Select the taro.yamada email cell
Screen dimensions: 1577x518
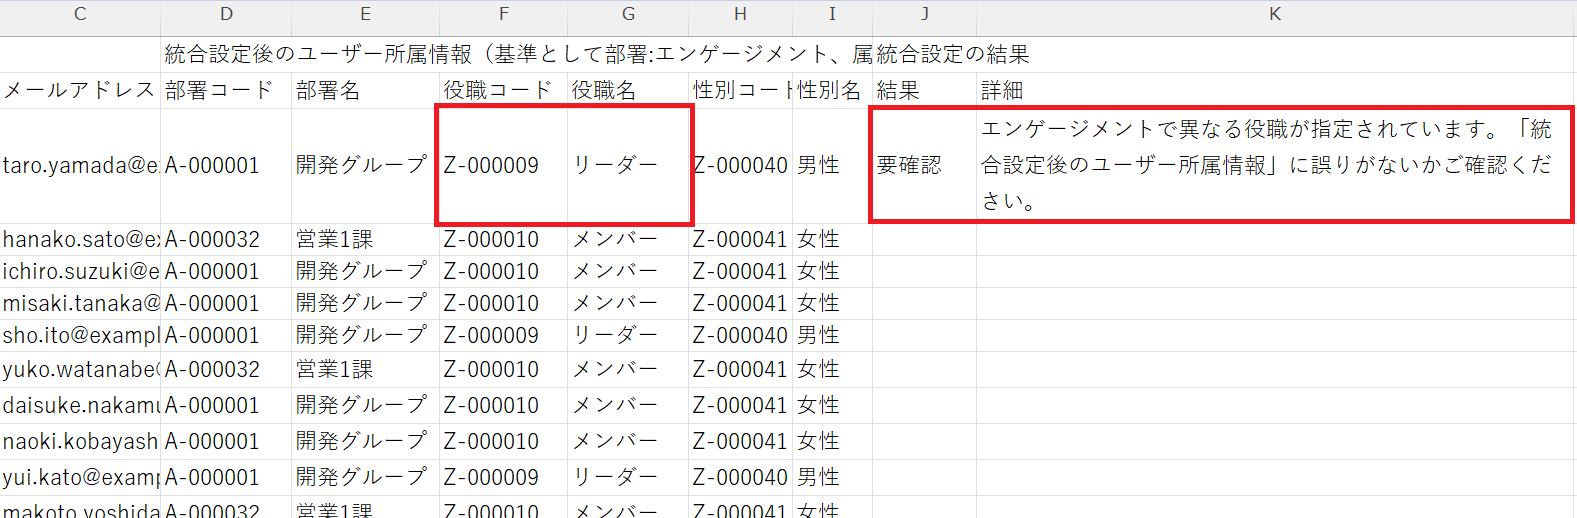tap(80, 166)
